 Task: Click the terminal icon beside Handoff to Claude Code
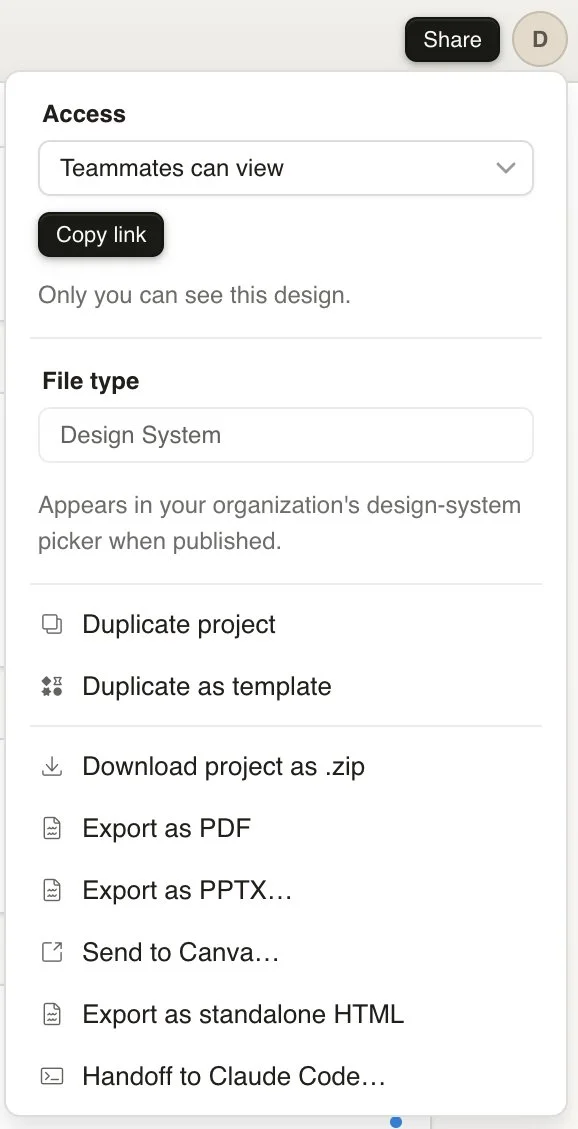click(x=52, y=1076)
